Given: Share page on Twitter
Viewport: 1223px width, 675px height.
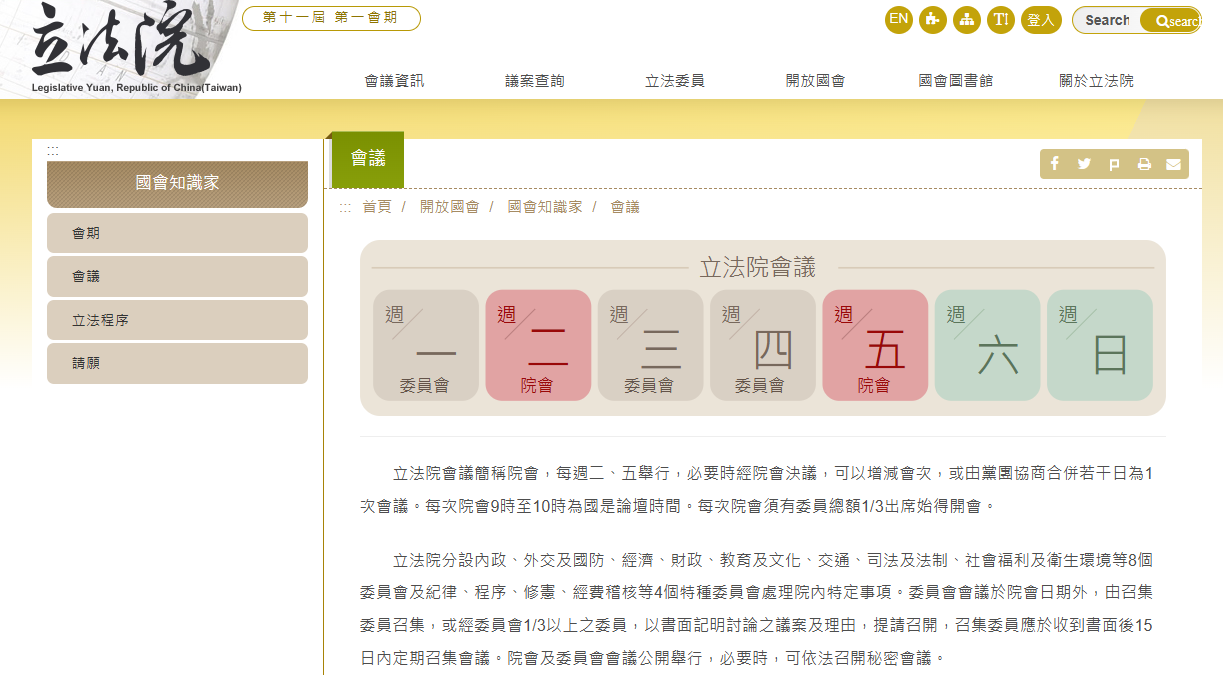Looking at the screenshot, I should pos(1084,164).
